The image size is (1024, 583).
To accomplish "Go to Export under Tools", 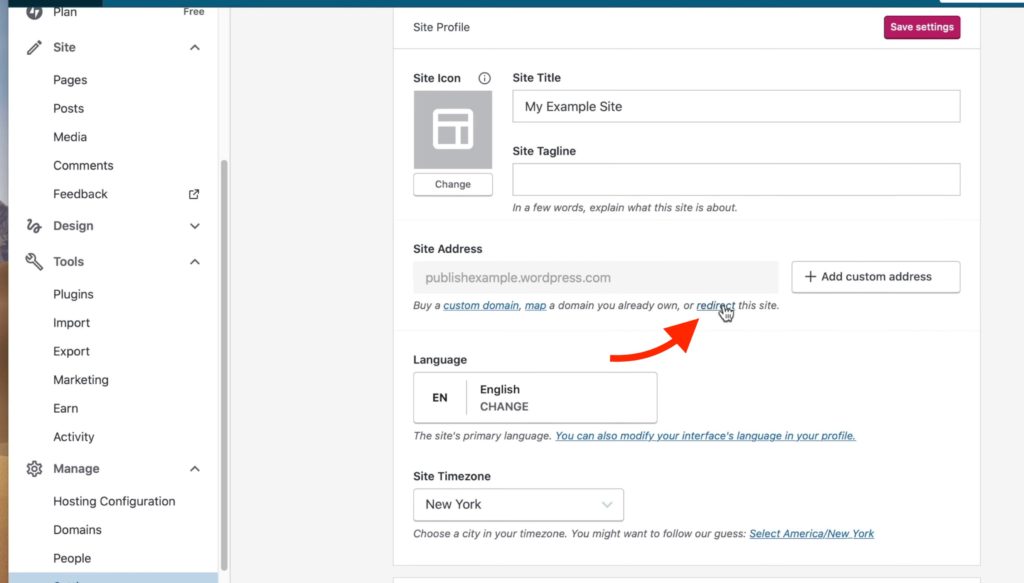I will pos(71,351).
